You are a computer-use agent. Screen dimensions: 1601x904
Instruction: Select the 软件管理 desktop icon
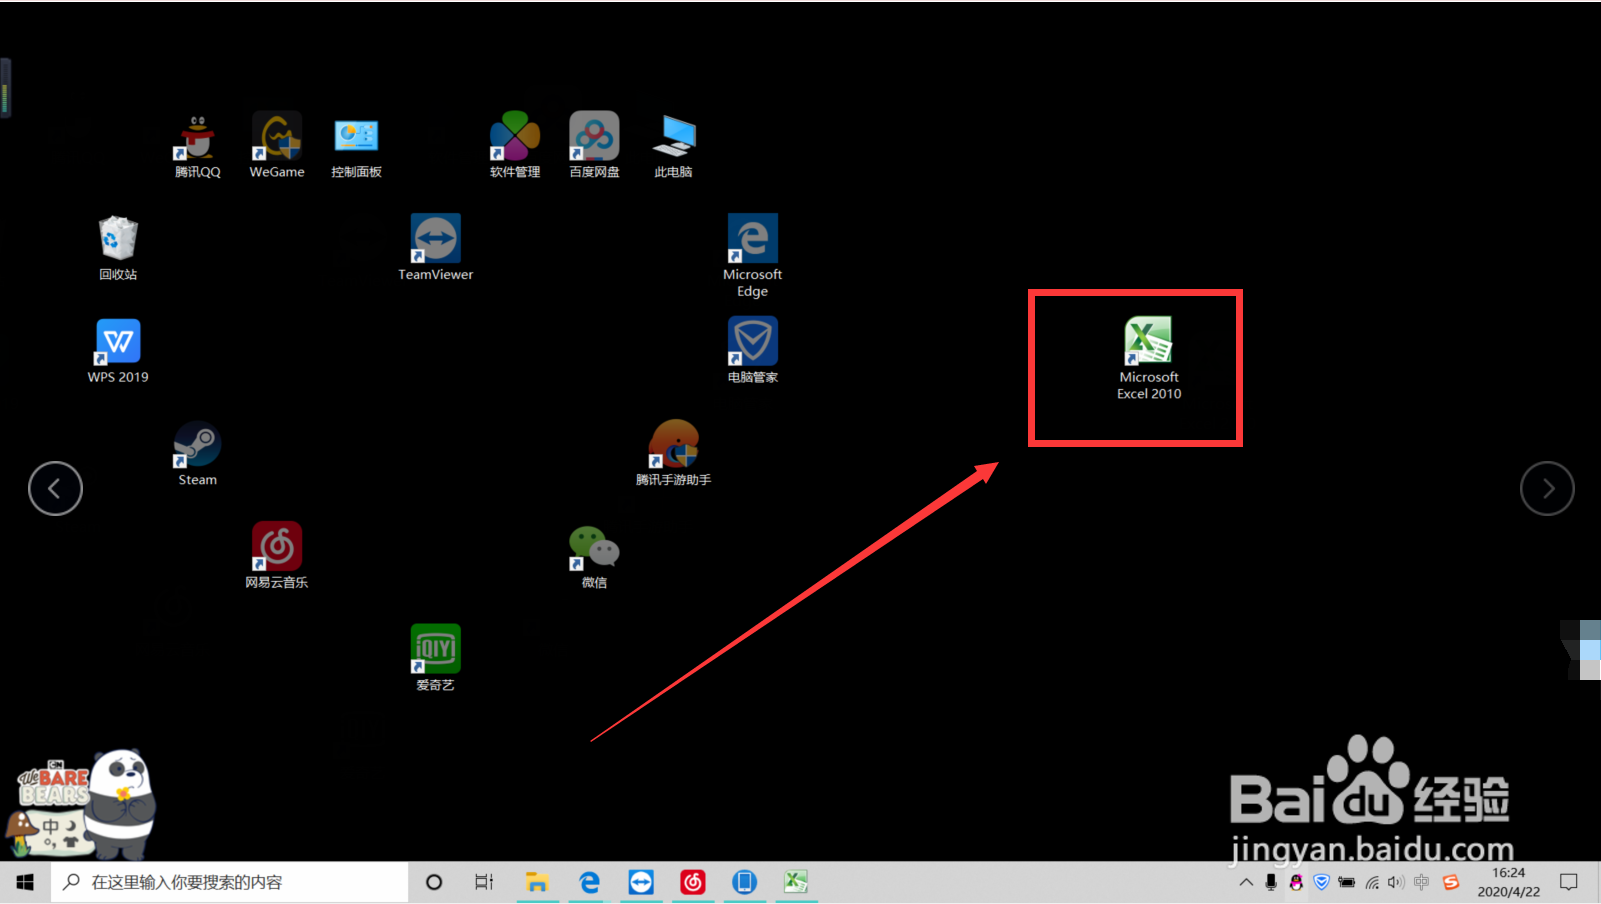515,146
